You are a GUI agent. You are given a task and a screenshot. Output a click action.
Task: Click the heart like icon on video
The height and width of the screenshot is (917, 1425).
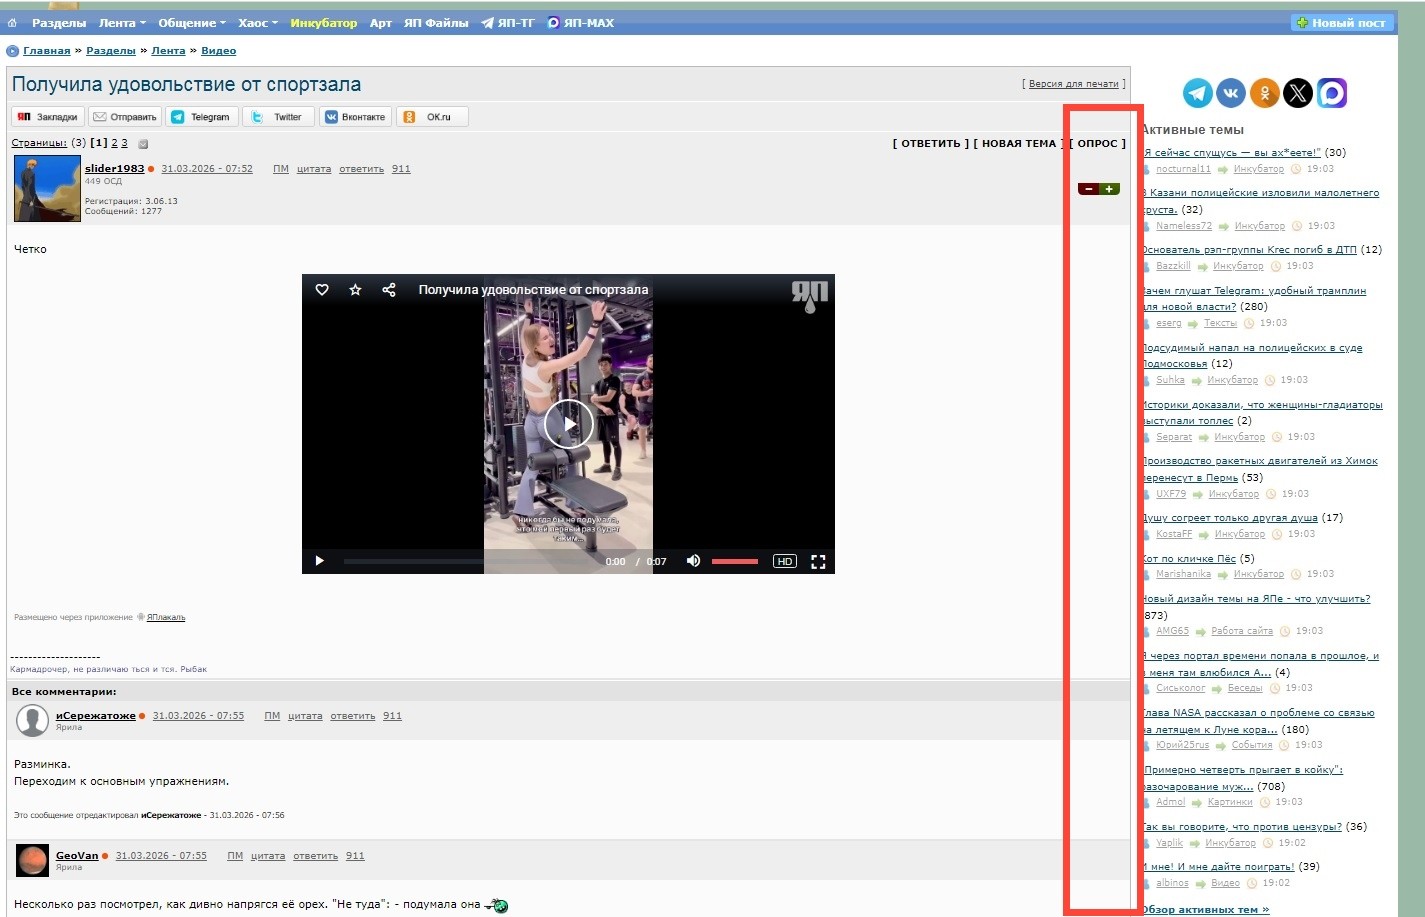pyautogui.click(x=322, y=290)
